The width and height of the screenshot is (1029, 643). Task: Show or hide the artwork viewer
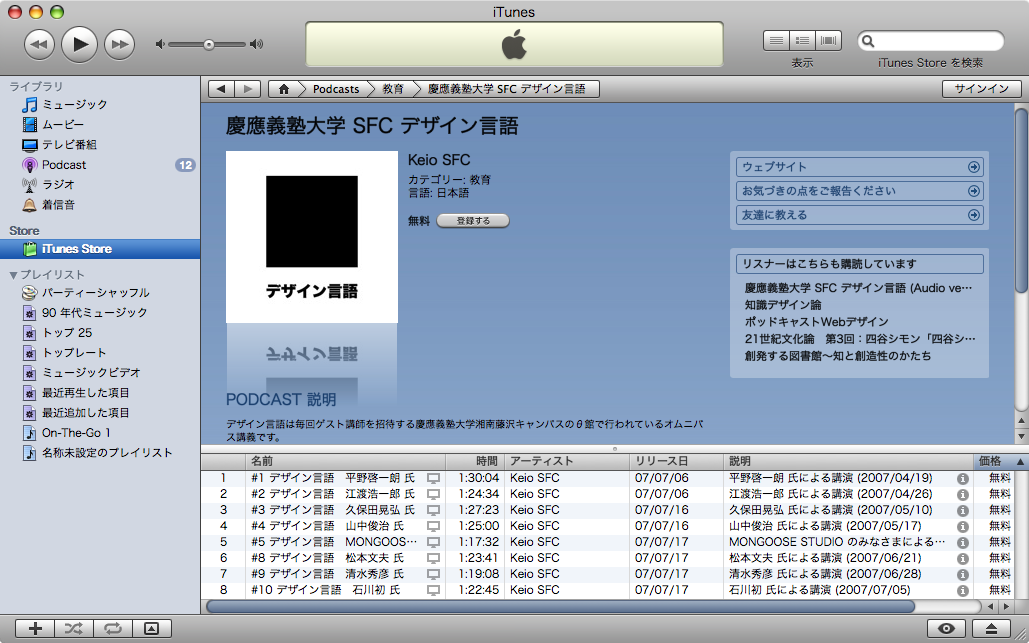(150, 628)
